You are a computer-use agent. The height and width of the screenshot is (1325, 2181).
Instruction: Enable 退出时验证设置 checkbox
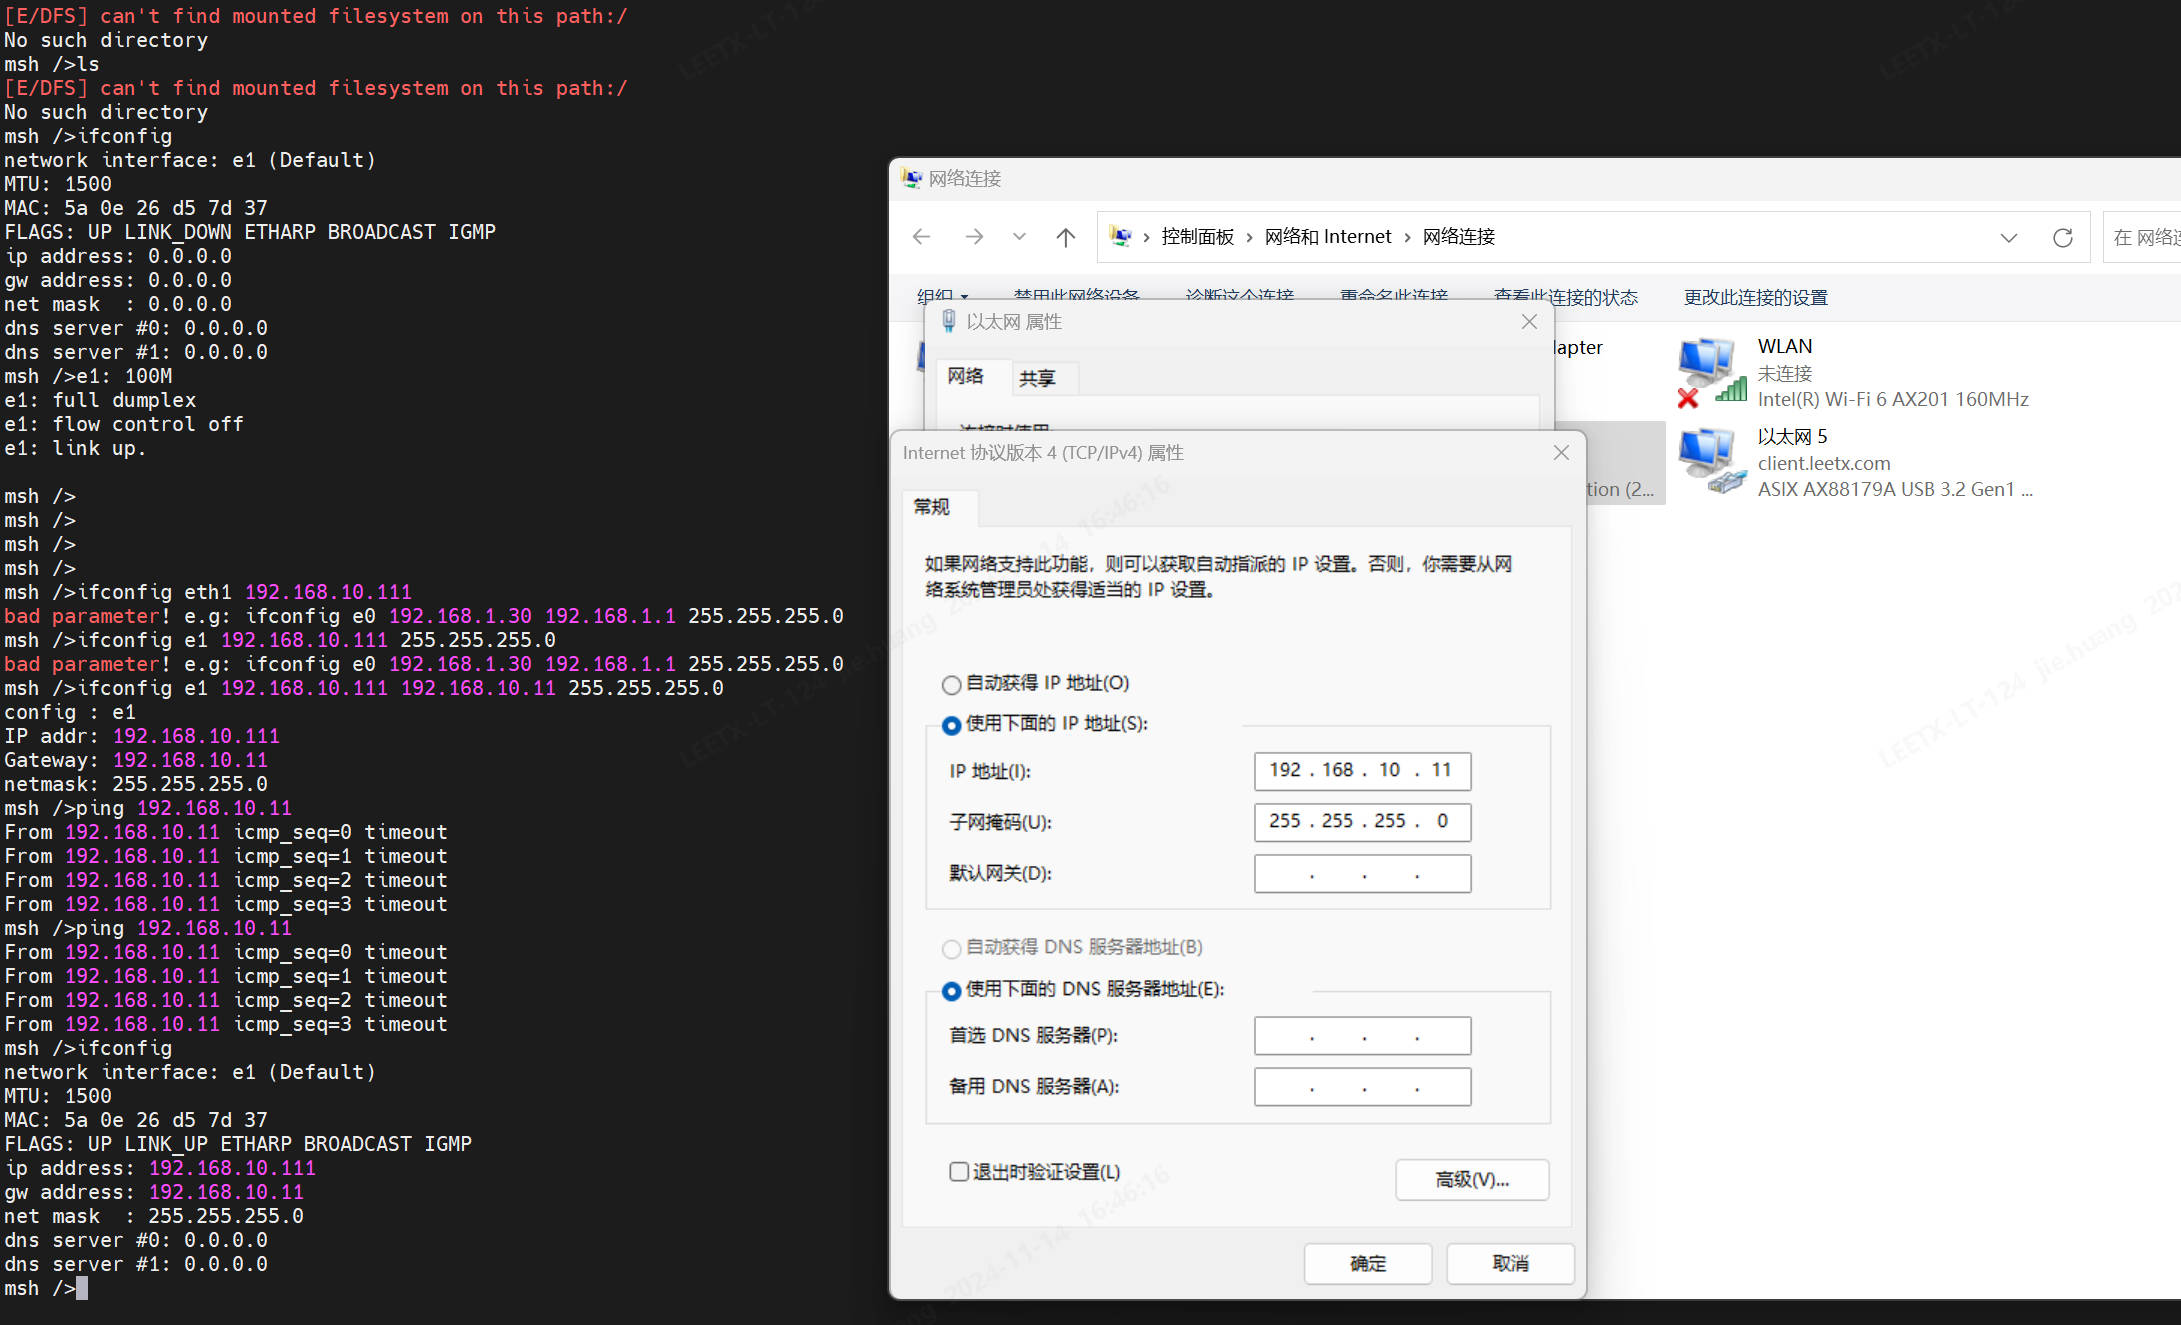[958, 1171]
